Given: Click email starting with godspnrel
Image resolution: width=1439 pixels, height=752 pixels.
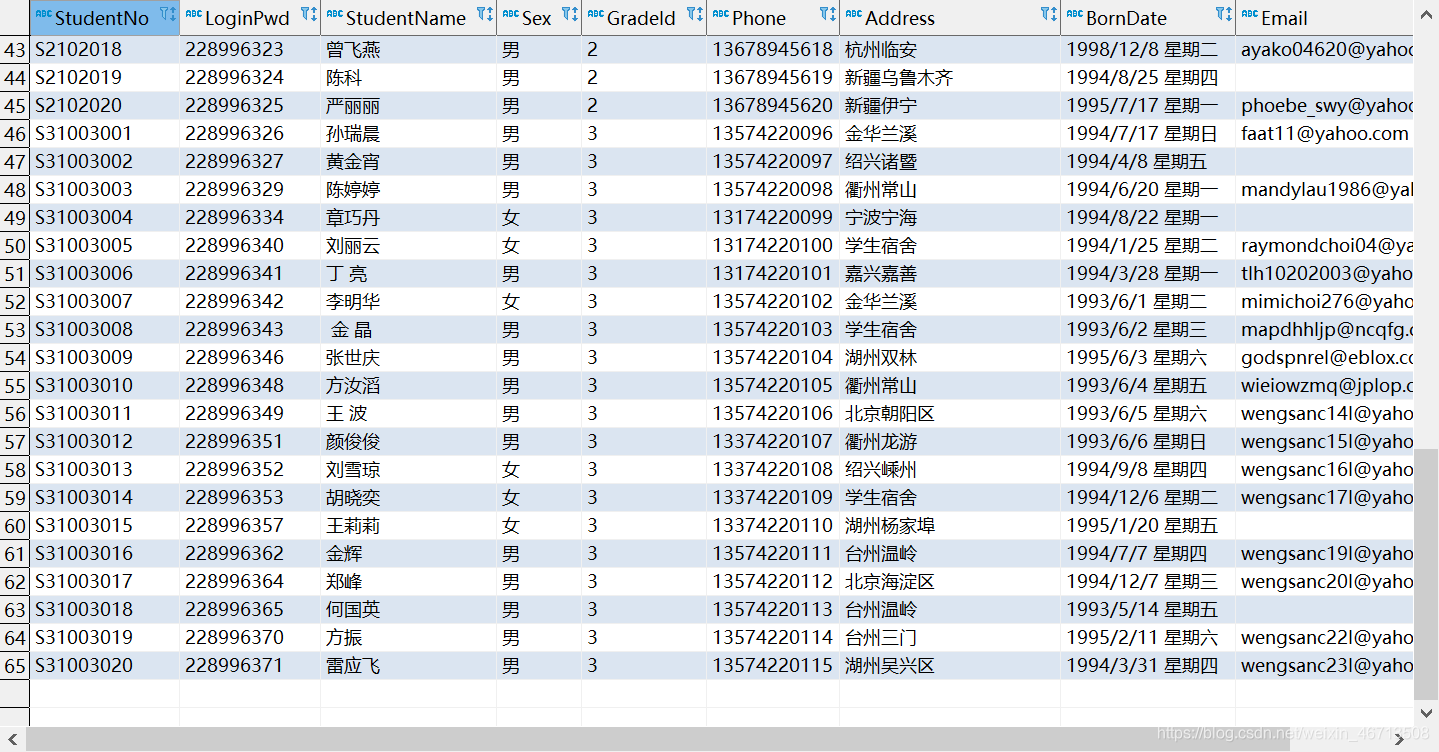Looking at the screenshot, I should click(x=1327, y=357).
